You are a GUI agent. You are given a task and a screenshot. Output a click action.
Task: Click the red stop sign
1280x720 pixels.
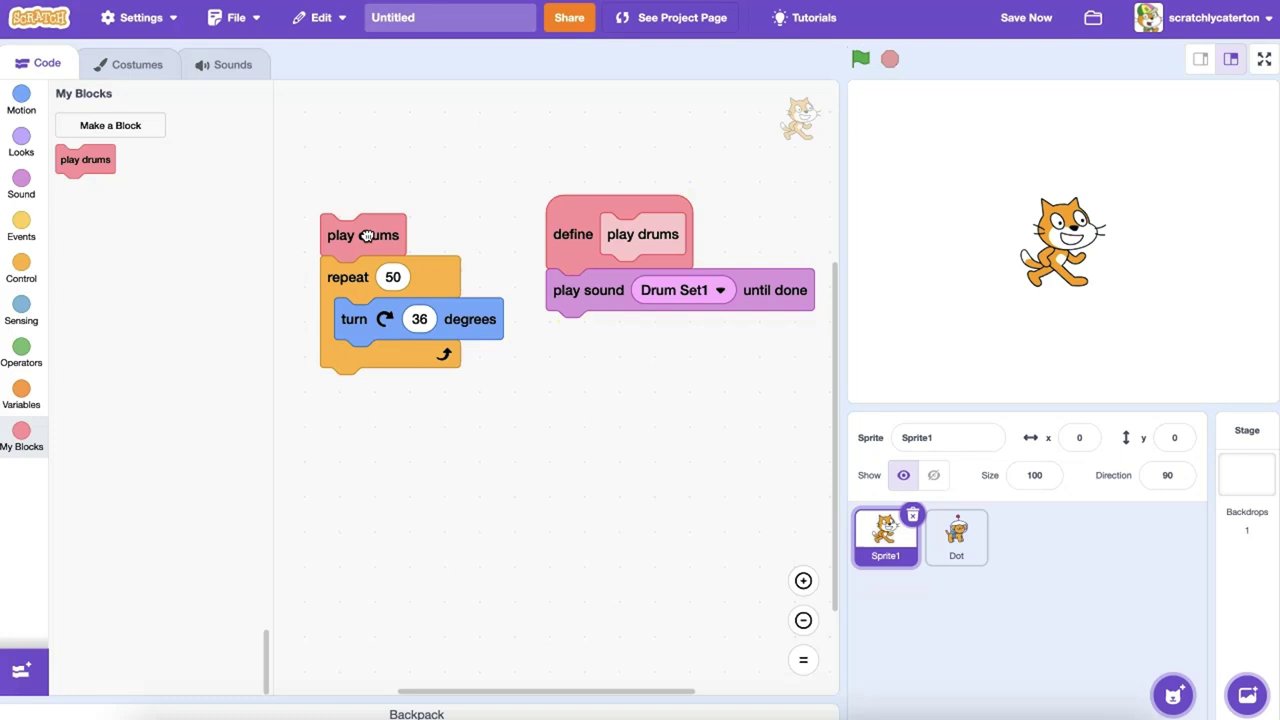pyautogui.click(x=889, y=59)
